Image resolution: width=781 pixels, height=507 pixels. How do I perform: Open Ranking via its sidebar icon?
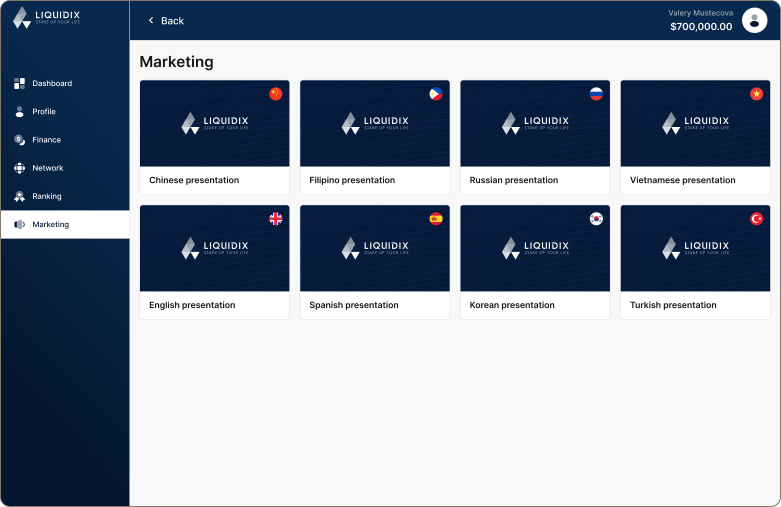pyautogui.click(x=19, y=196)
